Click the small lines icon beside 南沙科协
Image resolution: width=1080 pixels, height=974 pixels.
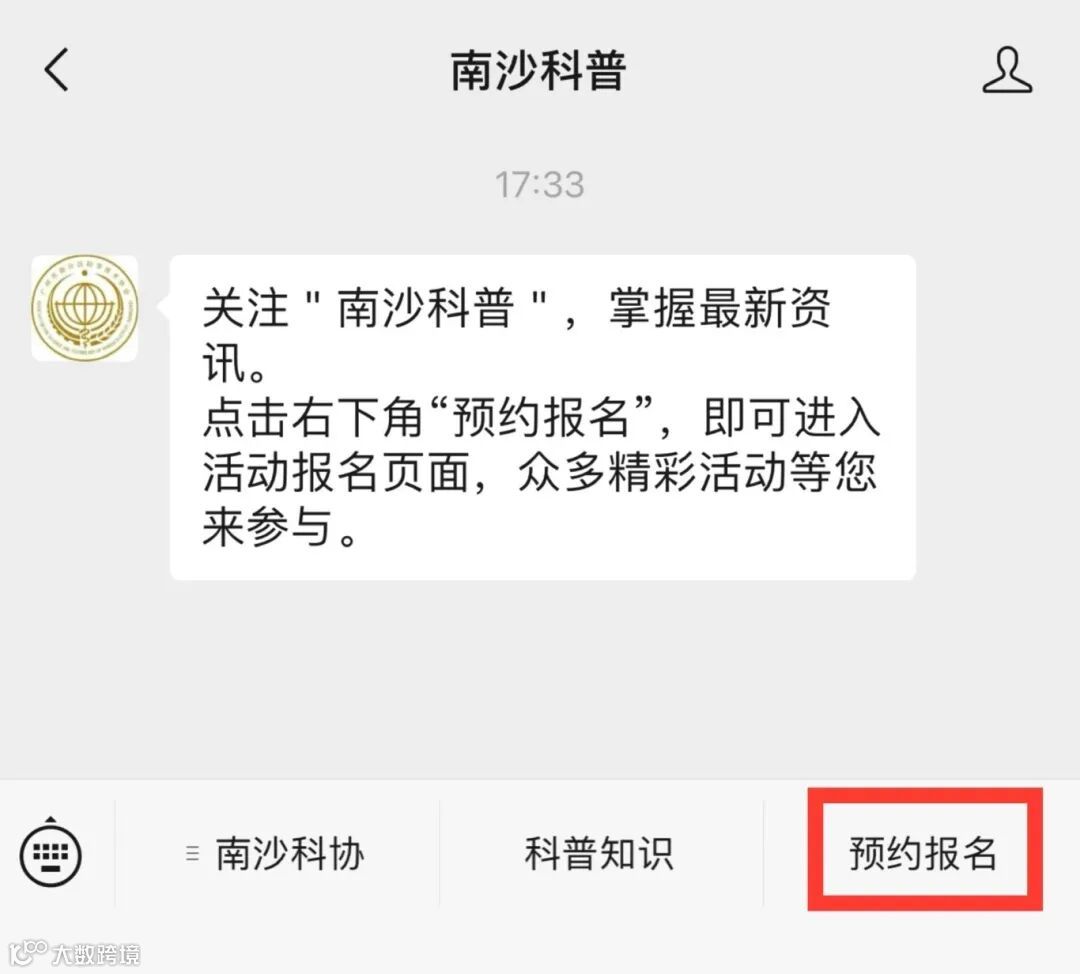click(x=193, y=853)
